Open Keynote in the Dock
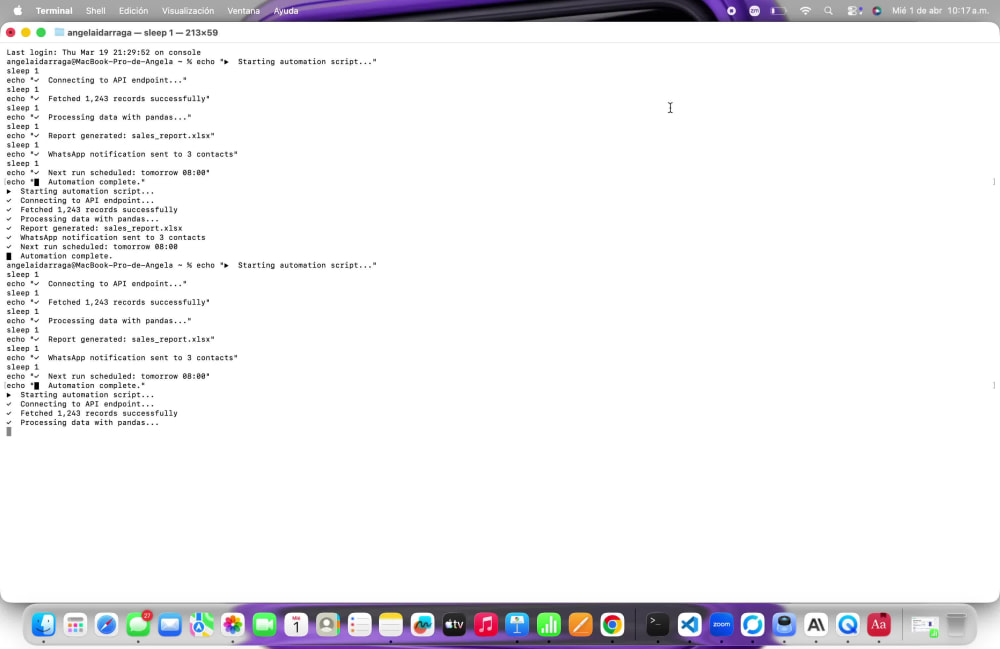 tap(517, 625)
